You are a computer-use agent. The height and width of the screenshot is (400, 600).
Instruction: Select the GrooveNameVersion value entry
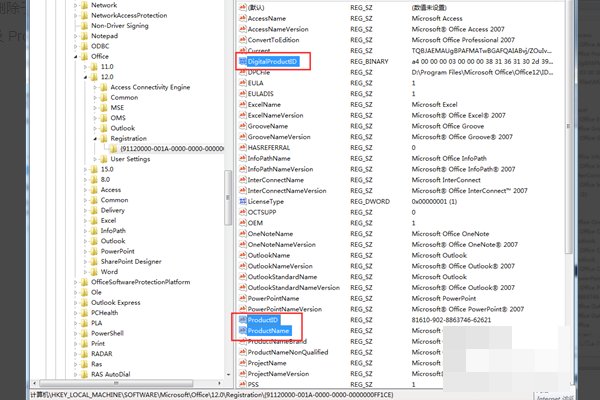point(280,136)
